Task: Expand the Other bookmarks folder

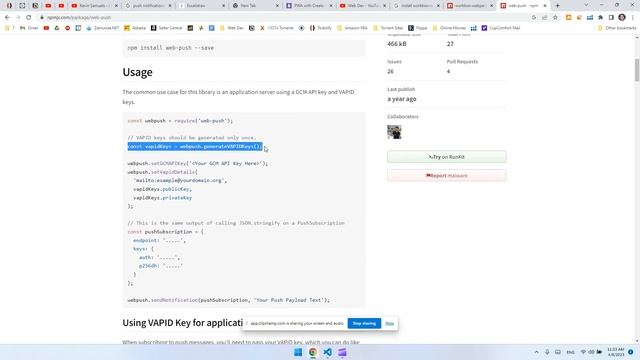Action: pos(617,28)
